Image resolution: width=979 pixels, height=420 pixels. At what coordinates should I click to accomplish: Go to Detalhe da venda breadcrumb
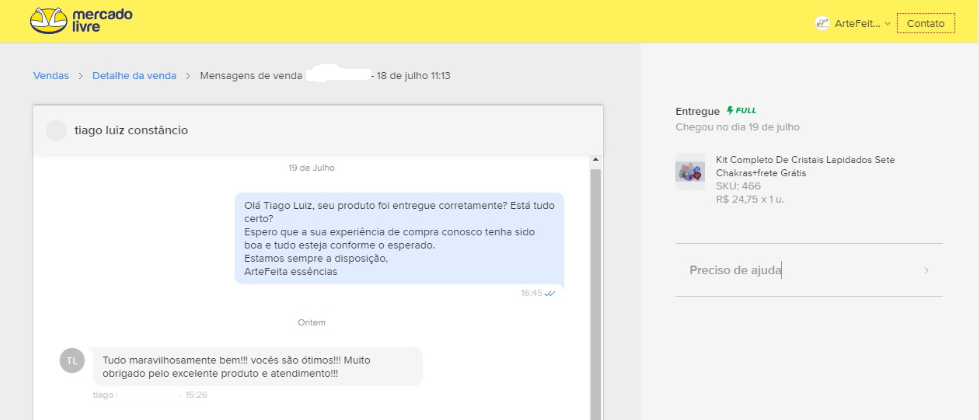tap(134, 76)
